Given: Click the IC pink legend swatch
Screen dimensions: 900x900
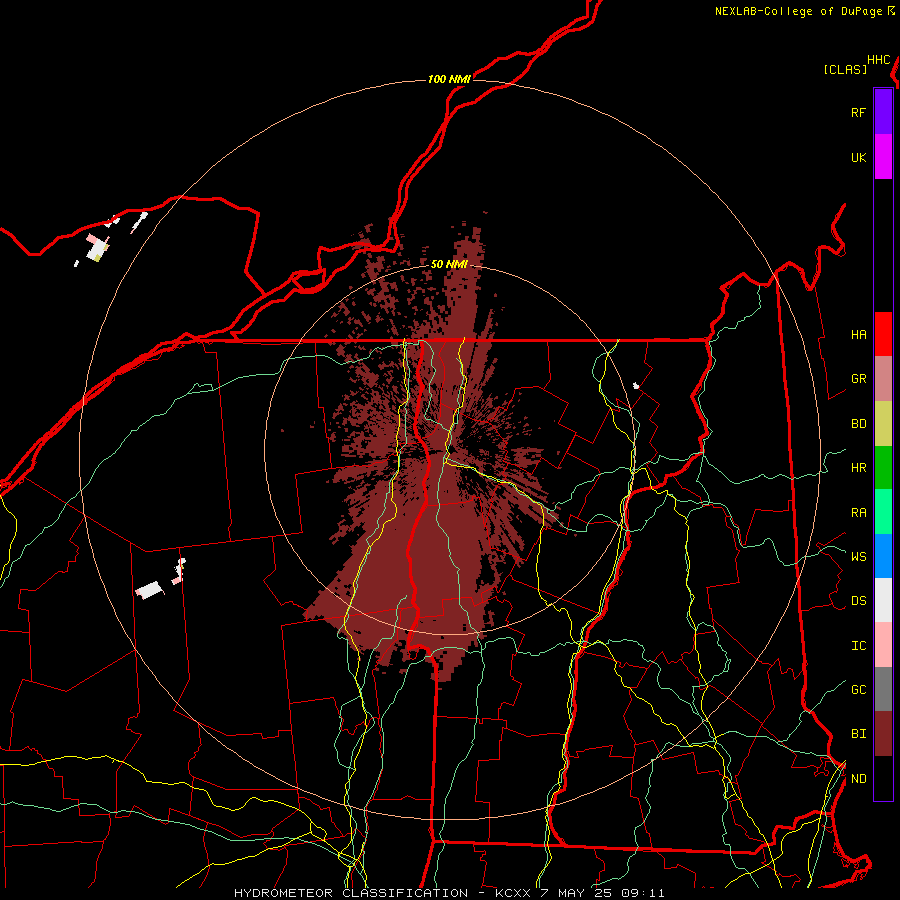Looking at the screenshot, I should tap(883, 645).
